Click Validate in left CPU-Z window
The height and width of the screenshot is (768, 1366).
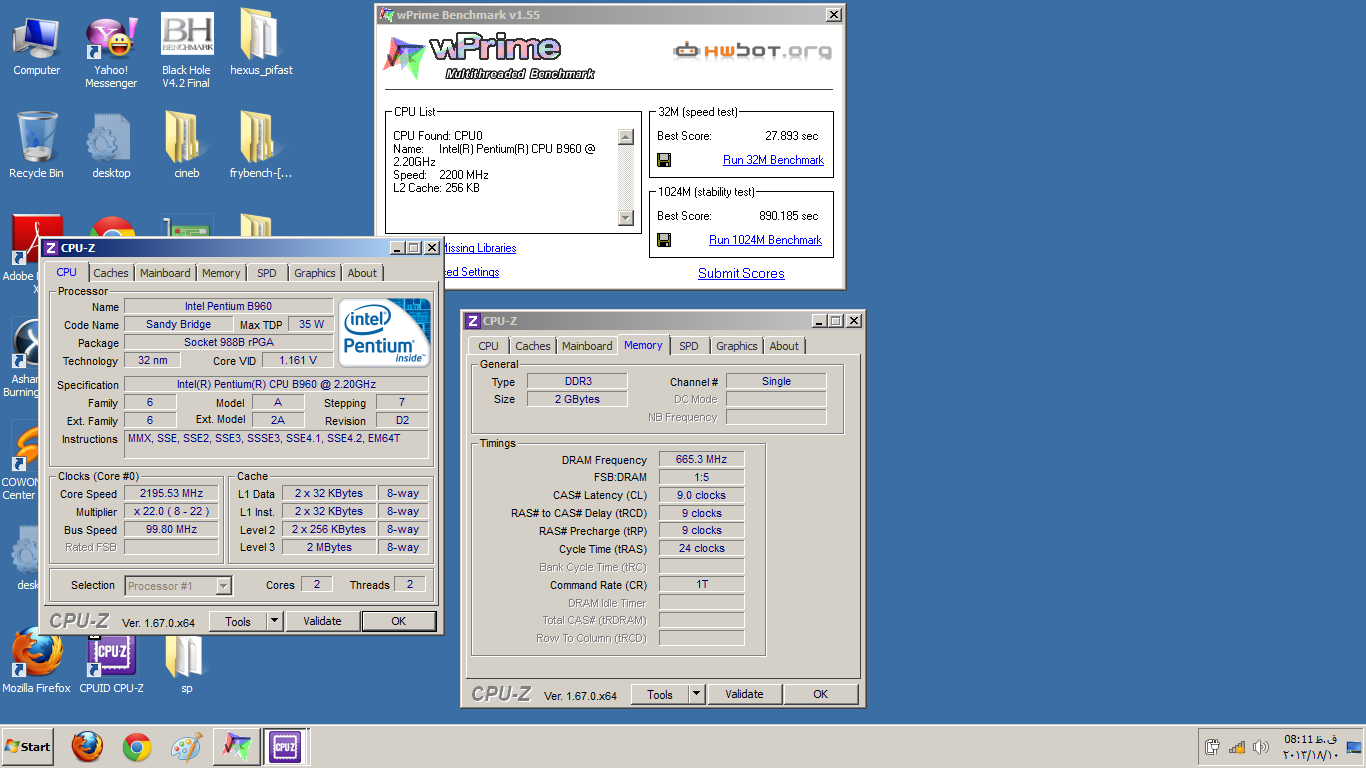pyautogui.click(x=322, y=621)
